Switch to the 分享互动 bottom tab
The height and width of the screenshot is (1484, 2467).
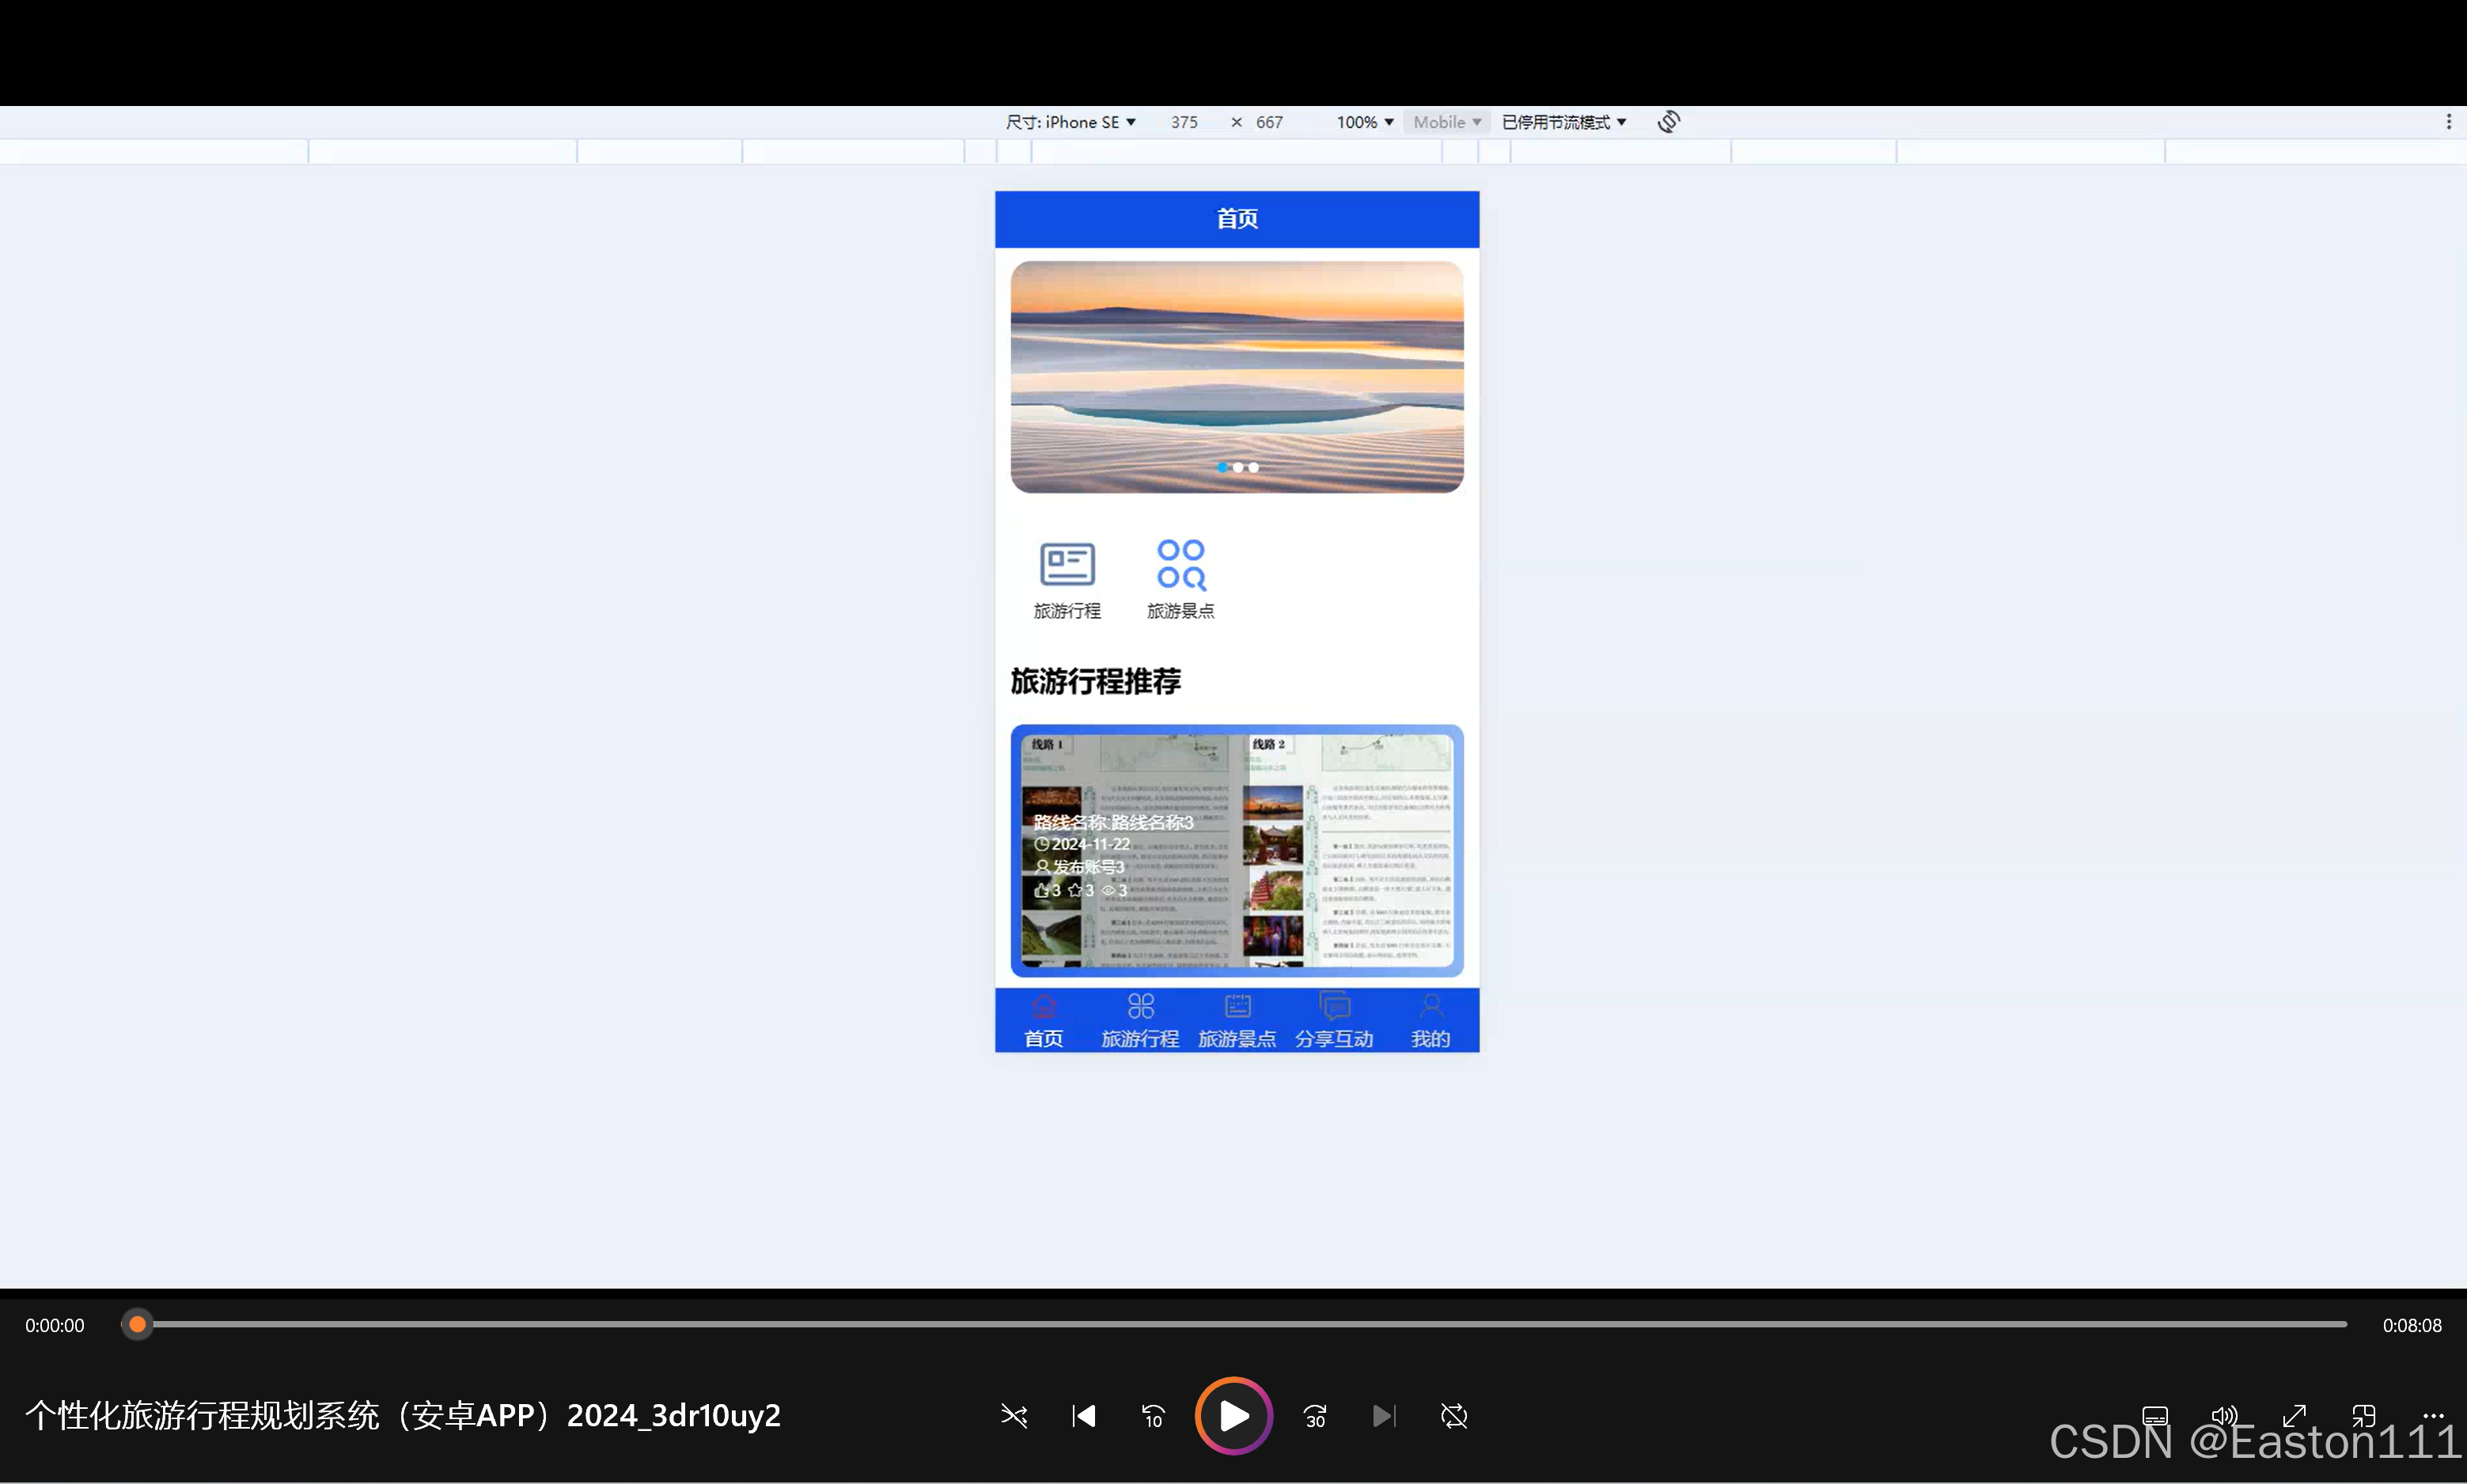click(1334, 1021)
